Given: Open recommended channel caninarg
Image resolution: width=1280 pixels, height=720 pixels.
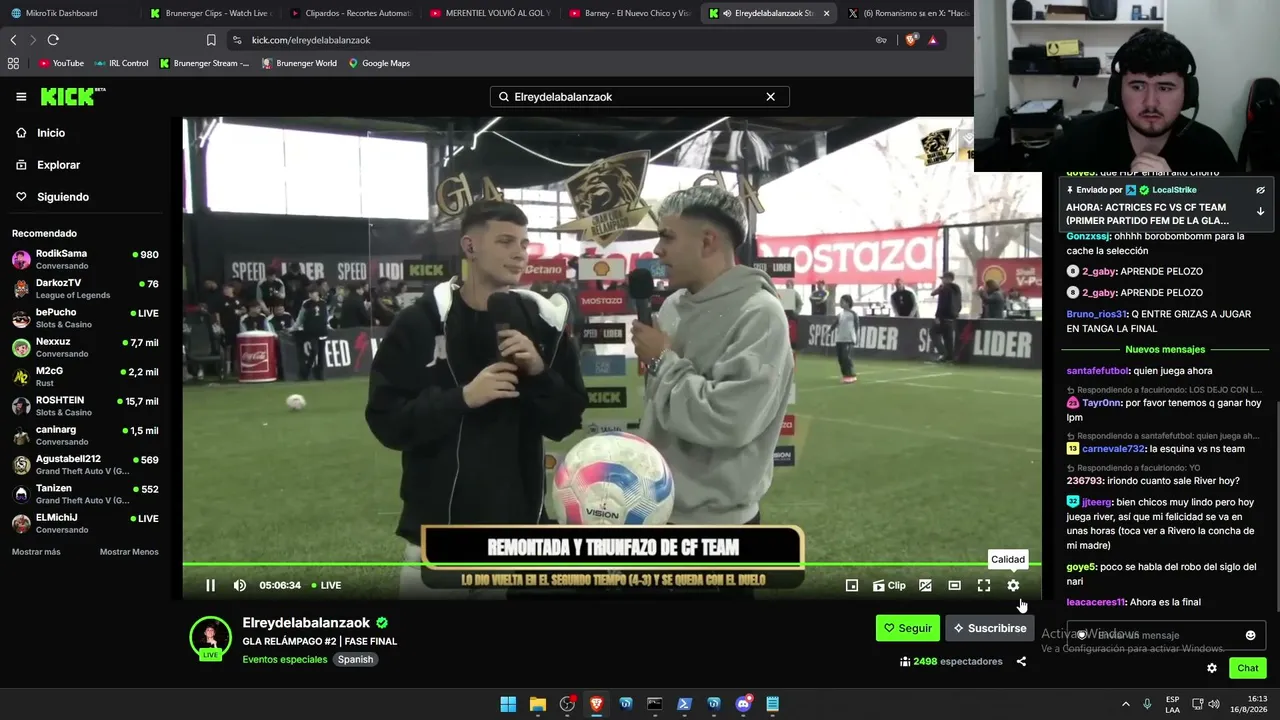Looking at the screenshot, I should (85, 435).
